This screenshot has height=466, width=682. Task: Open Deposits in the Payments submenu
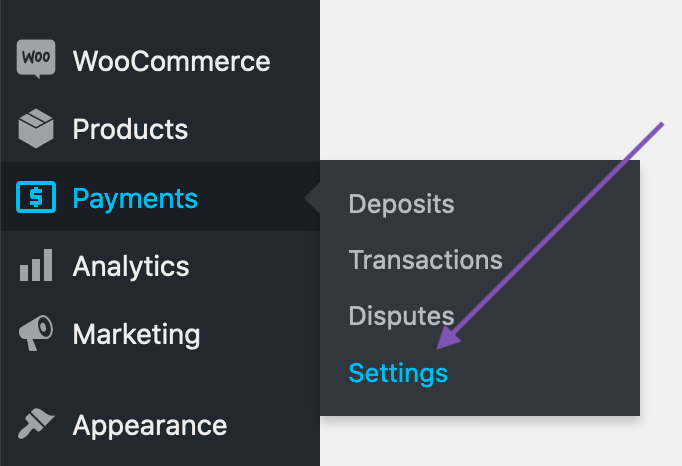click(401, 204)
